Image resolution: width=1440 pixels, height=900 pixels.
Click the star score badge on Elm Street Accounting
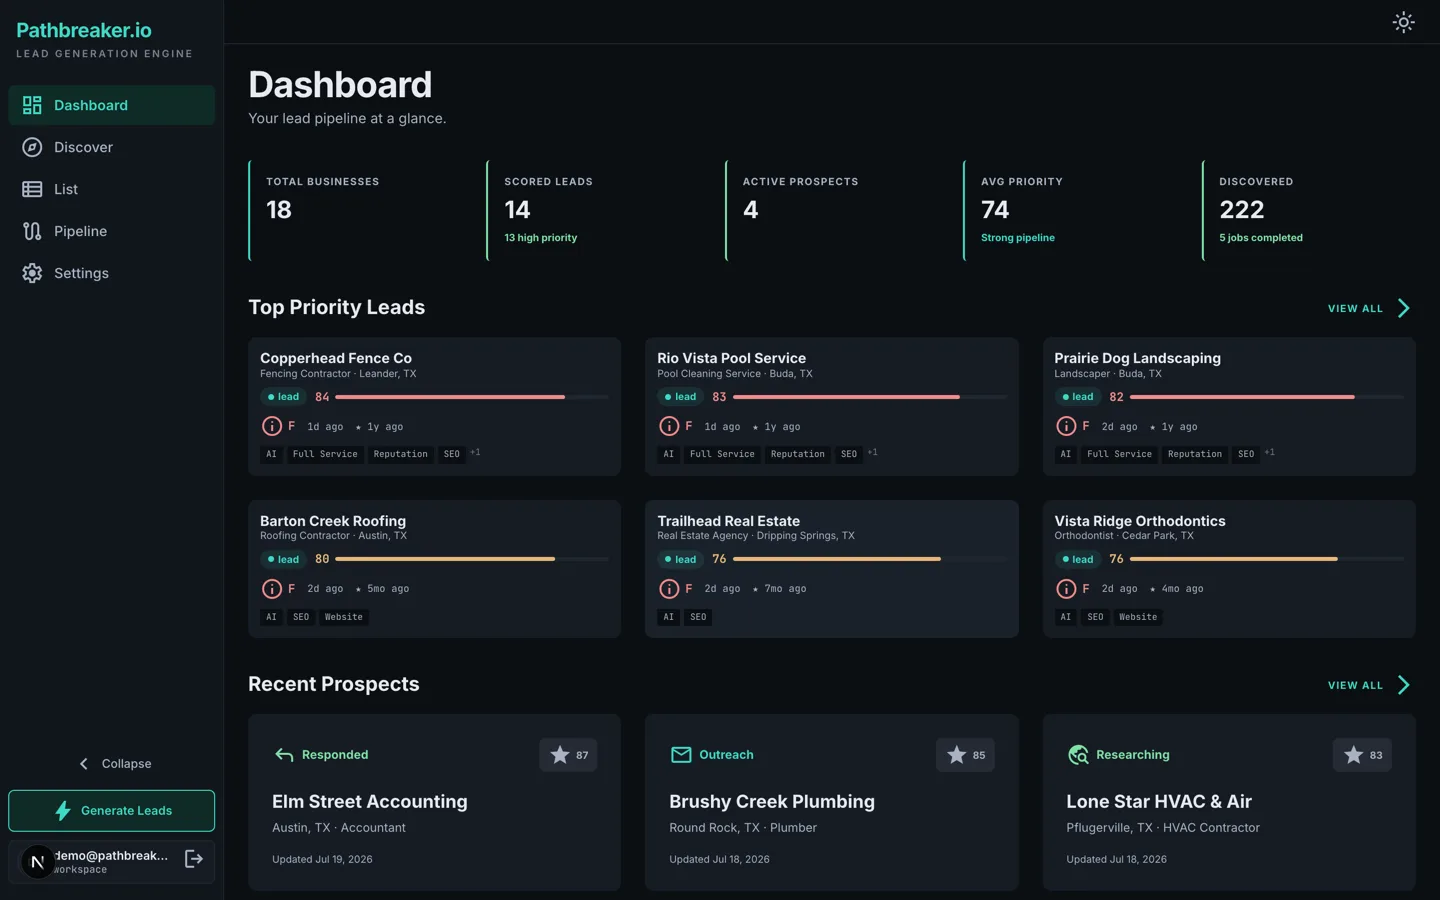568,755
